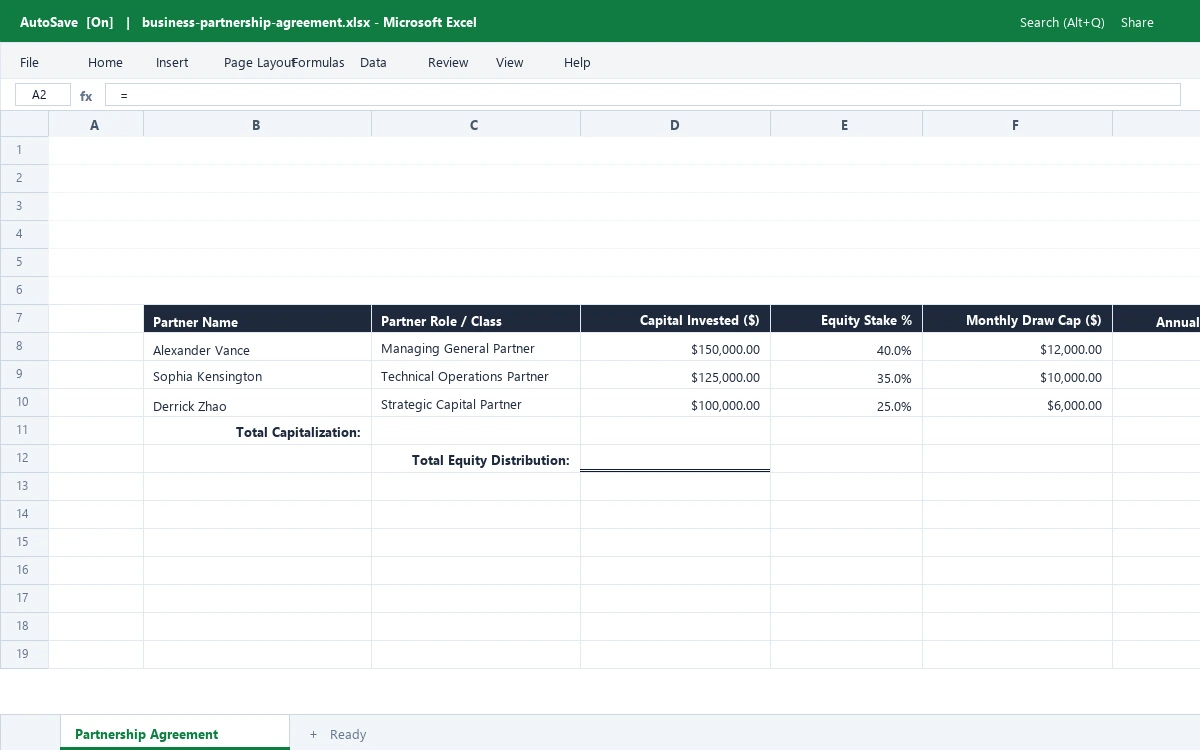This screenshot has width=1200, height=750.
Task: Select the Managing General Partner cell
Action: point(475,347)
